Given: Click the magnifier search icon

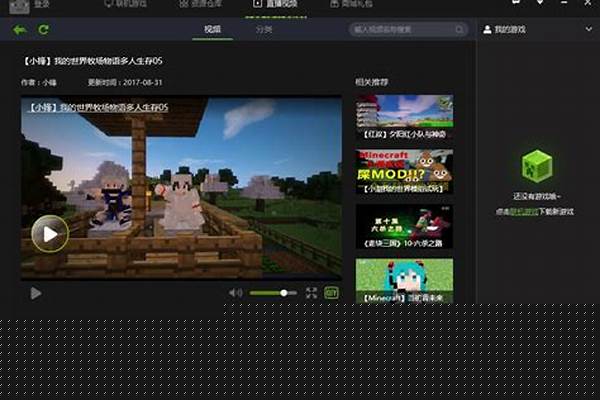Looking at the screenshot, I should 460,29.
